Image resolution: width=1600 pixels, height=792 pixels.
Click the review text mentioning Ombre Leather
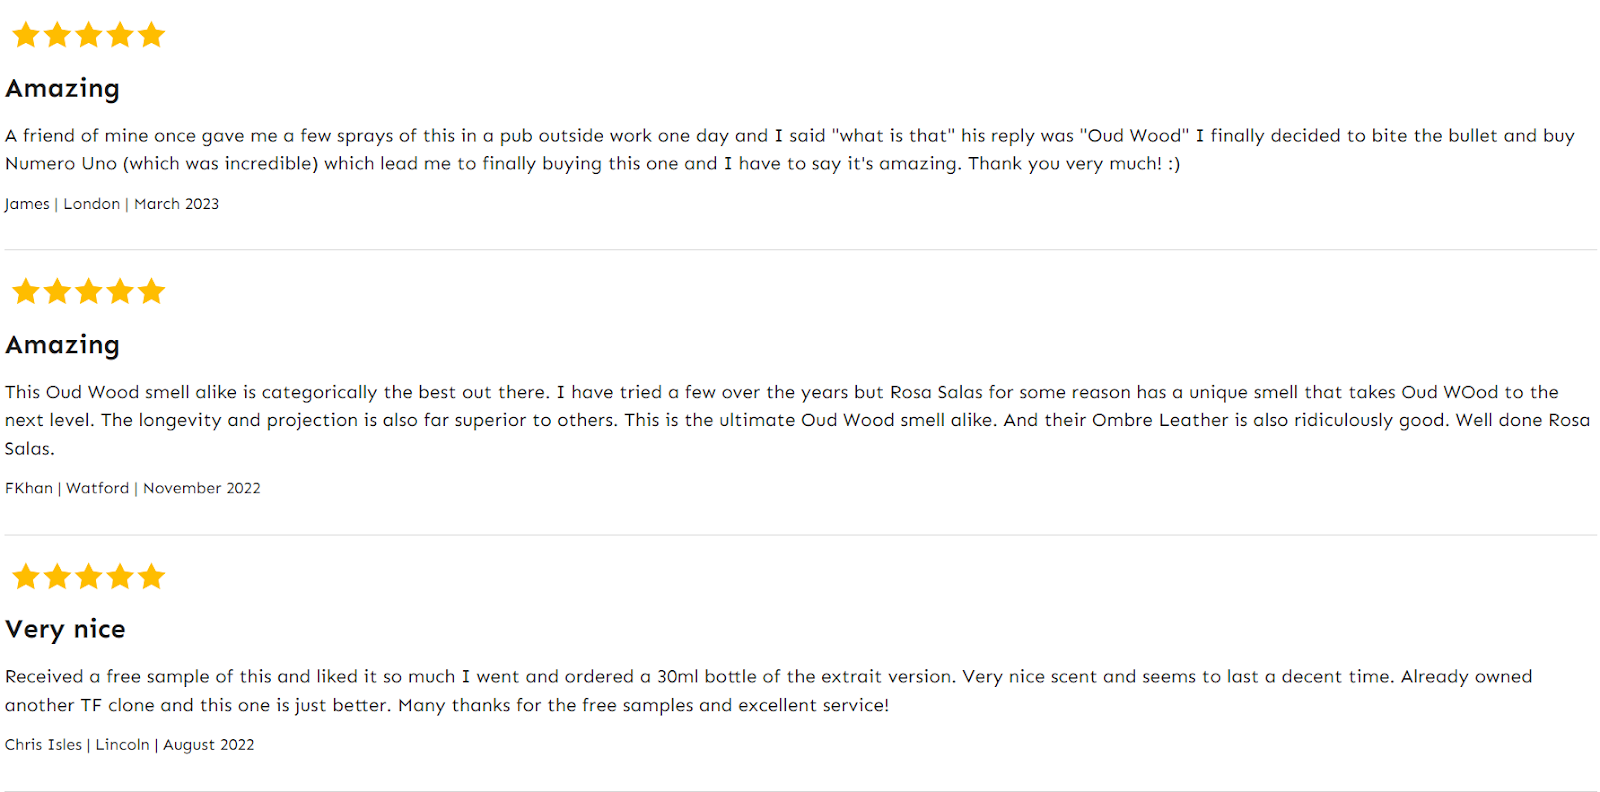pyautogui.click(x=797, y=420)
